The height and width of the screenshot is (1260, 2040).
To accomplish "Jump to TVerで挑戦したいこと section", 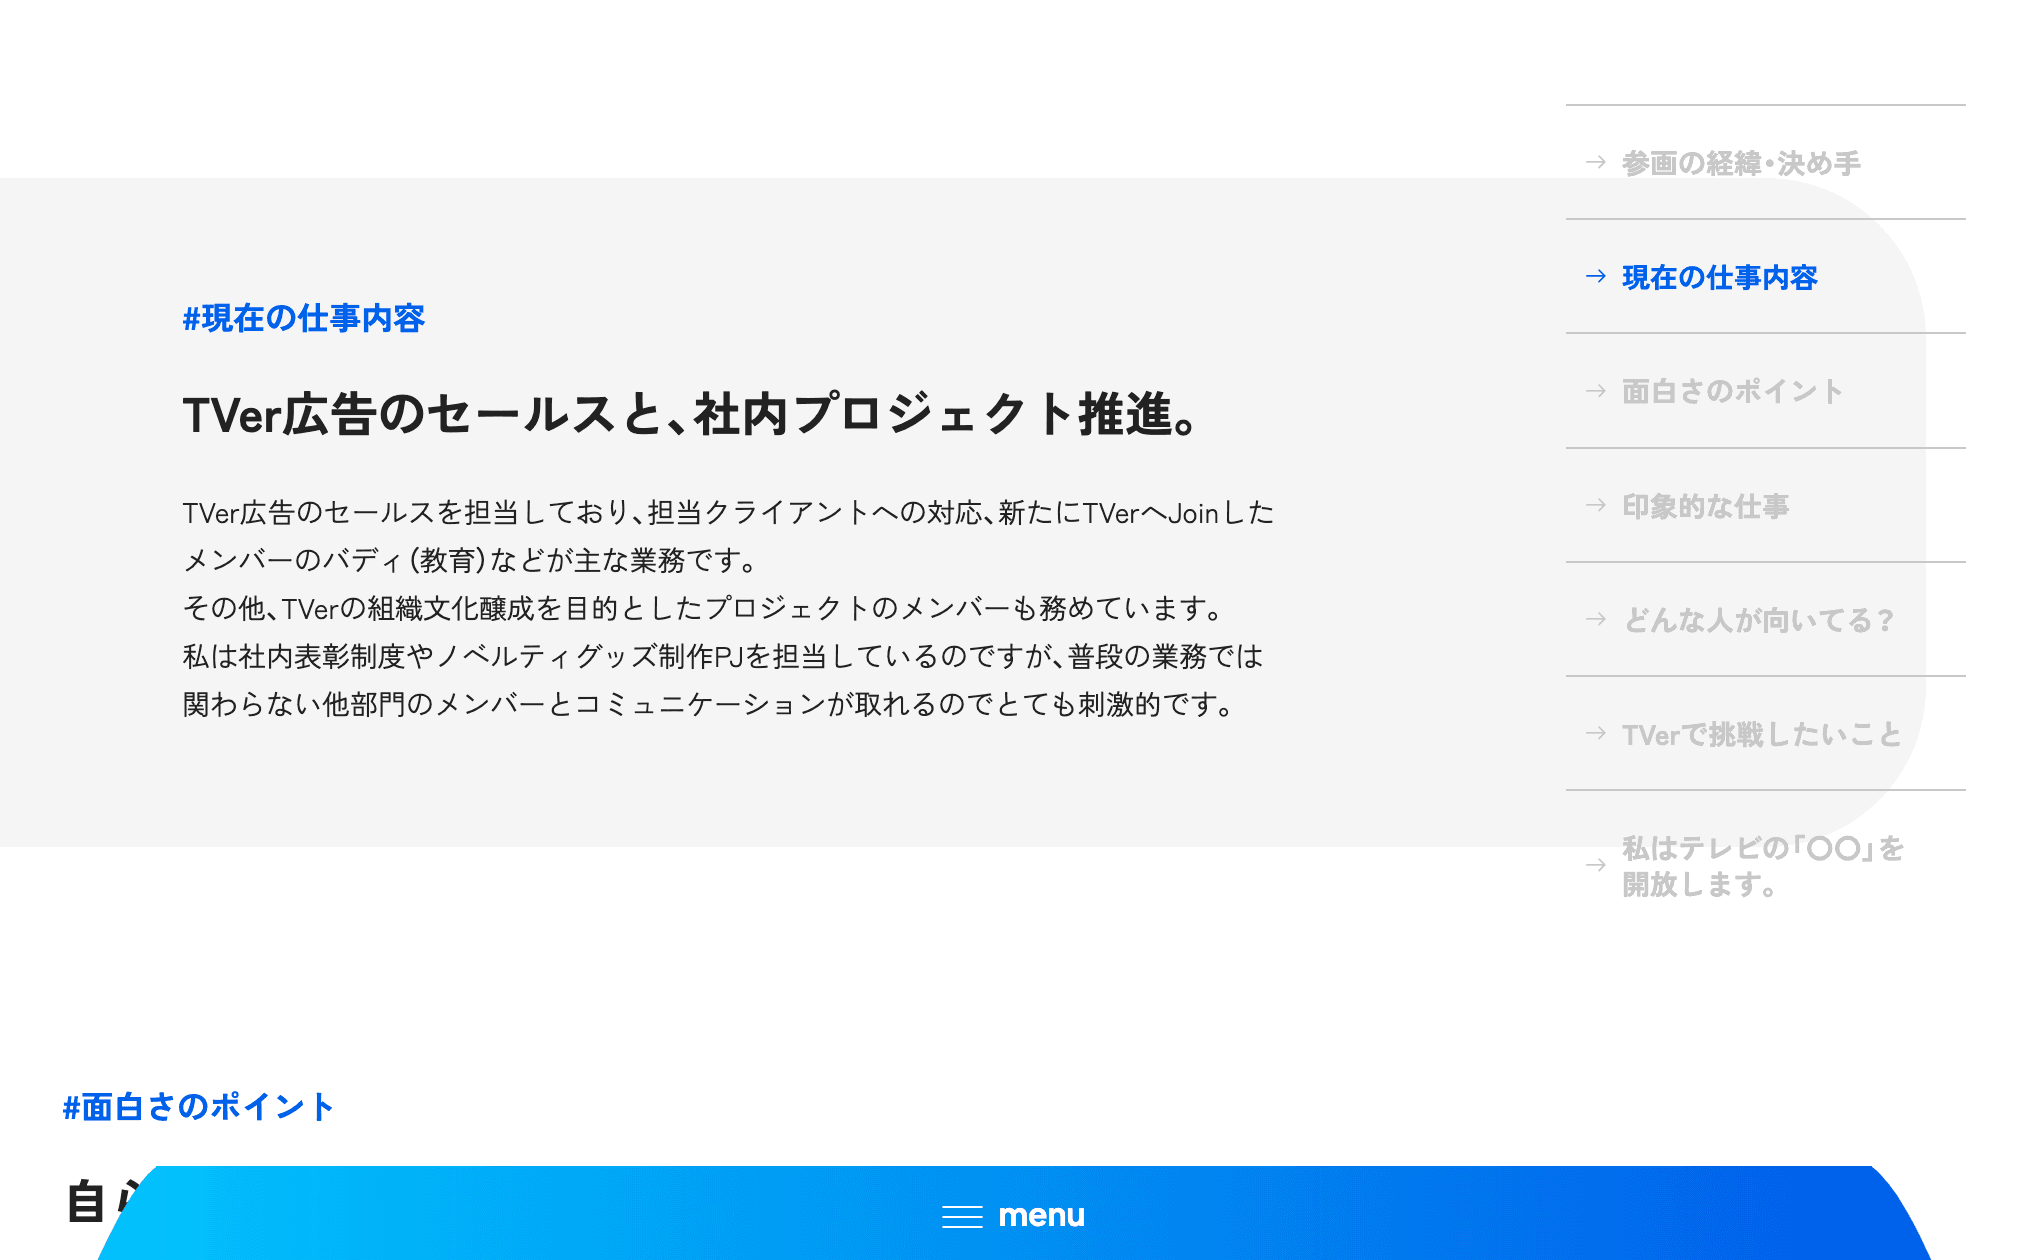I will click(1762, 734).
